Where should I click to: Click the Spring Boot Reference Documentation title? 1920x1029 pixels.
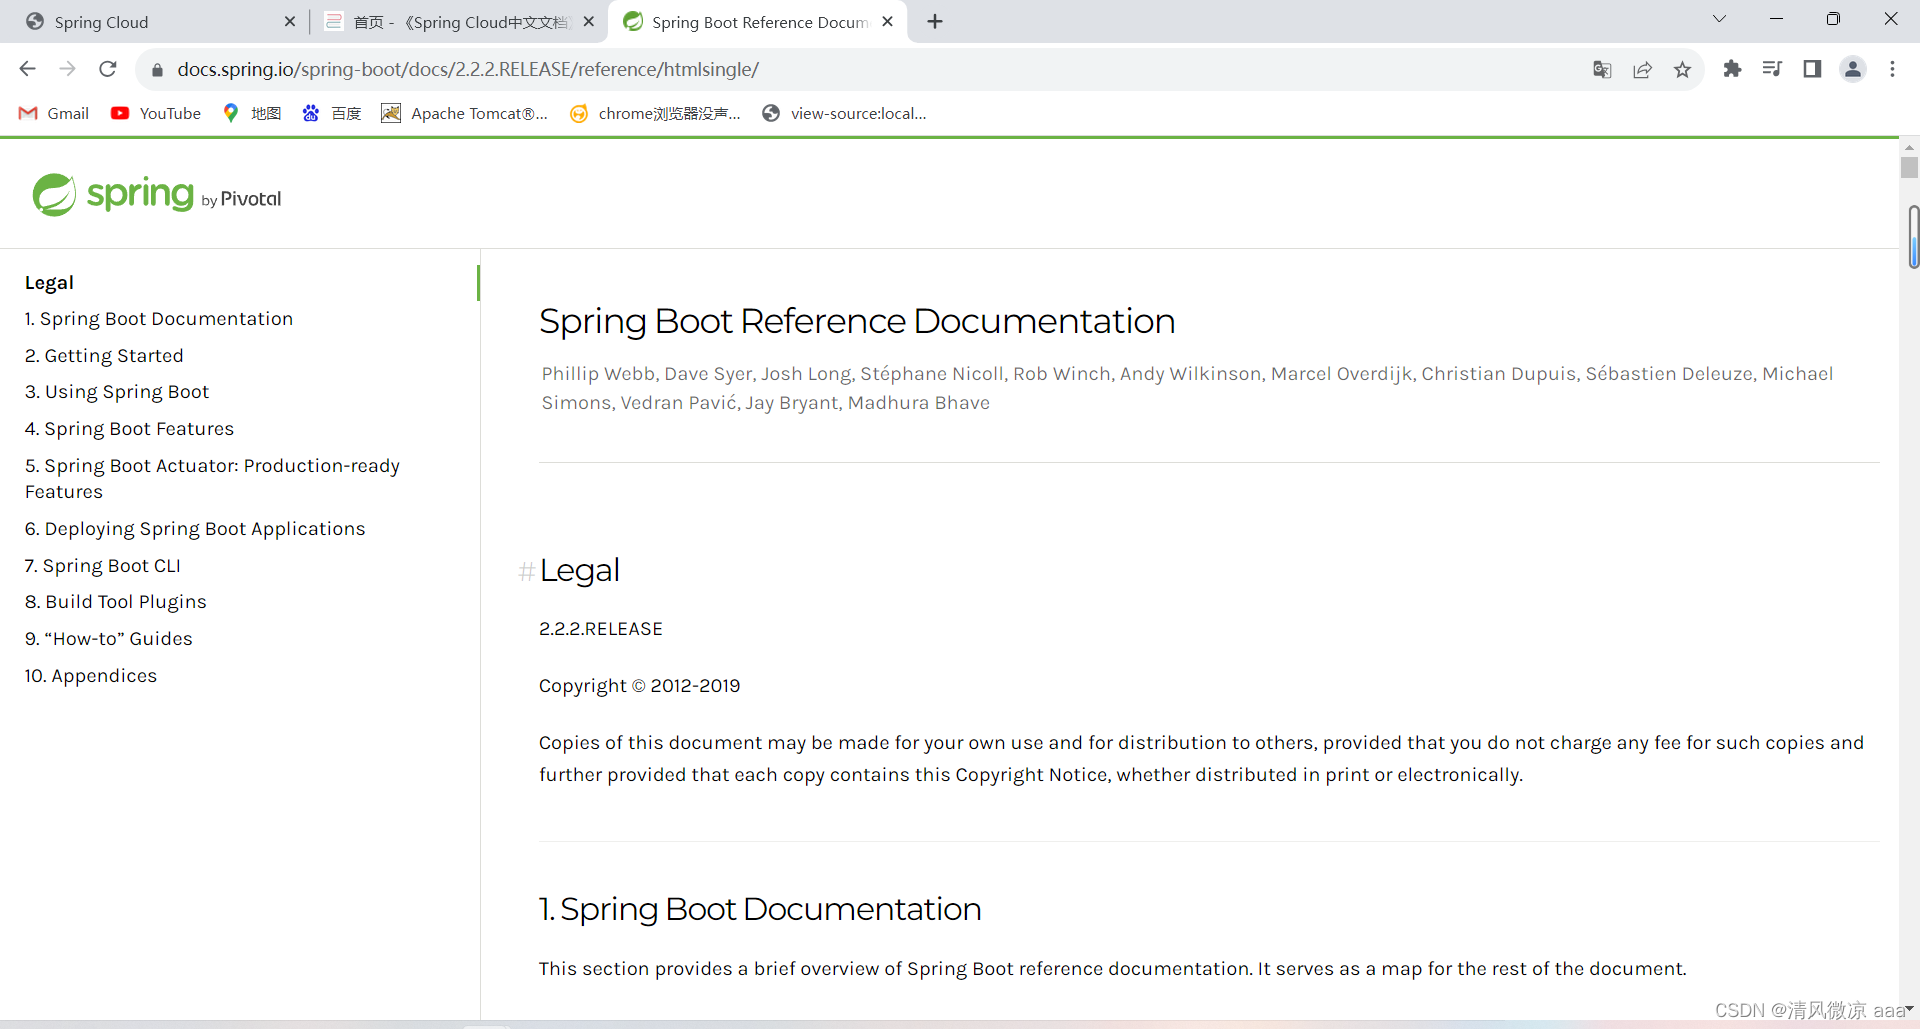point(857,321)
